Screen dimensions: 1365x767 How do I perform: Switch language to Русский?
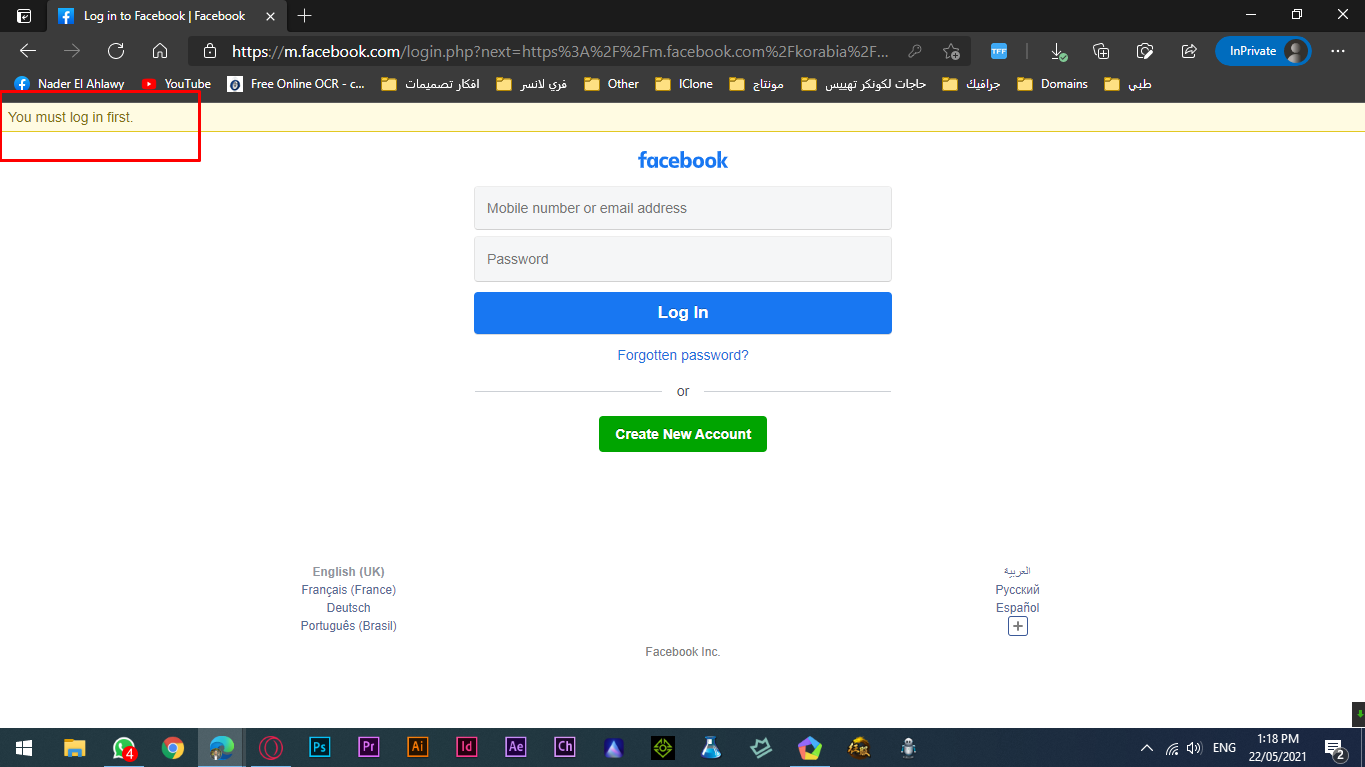tap(1018, 590)
